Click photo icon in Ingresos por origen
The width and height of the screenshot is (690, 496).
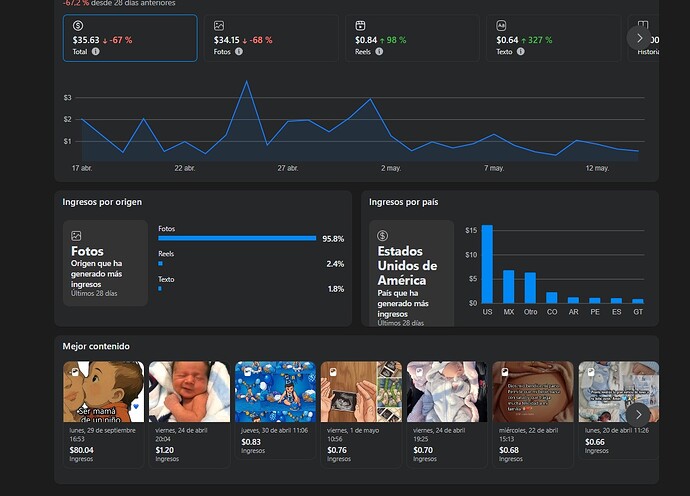[x=76, y=236]
